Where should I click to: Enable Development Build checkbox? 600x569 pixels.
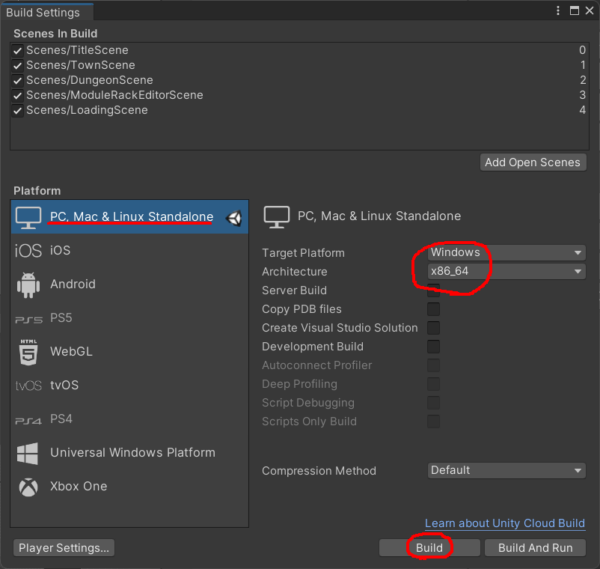coord(434,347)
